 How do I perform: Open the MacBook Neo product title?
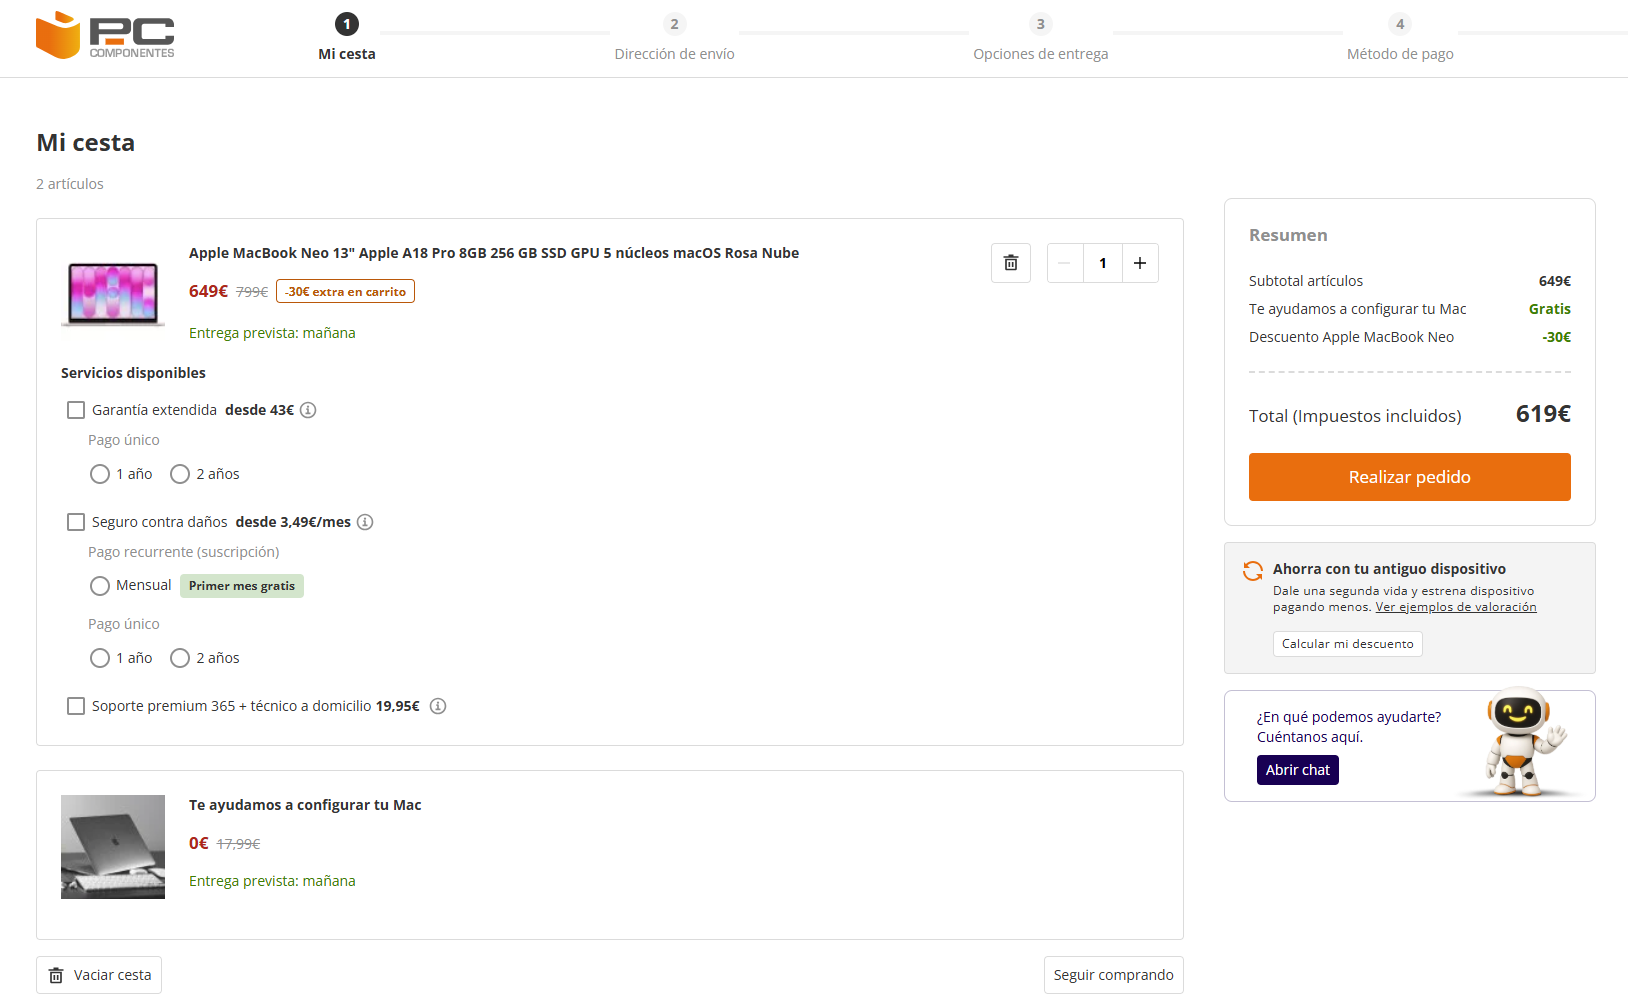494,253
